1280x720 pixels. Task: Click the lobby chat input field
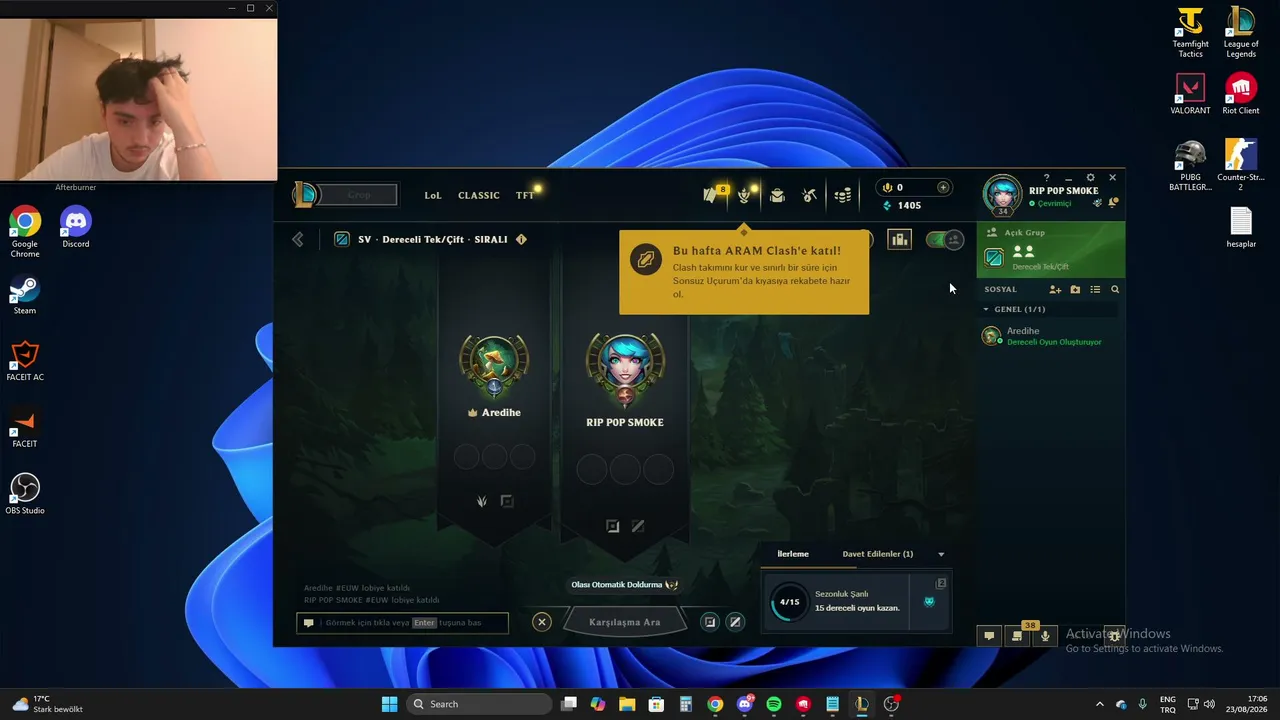tap(403, 623)
